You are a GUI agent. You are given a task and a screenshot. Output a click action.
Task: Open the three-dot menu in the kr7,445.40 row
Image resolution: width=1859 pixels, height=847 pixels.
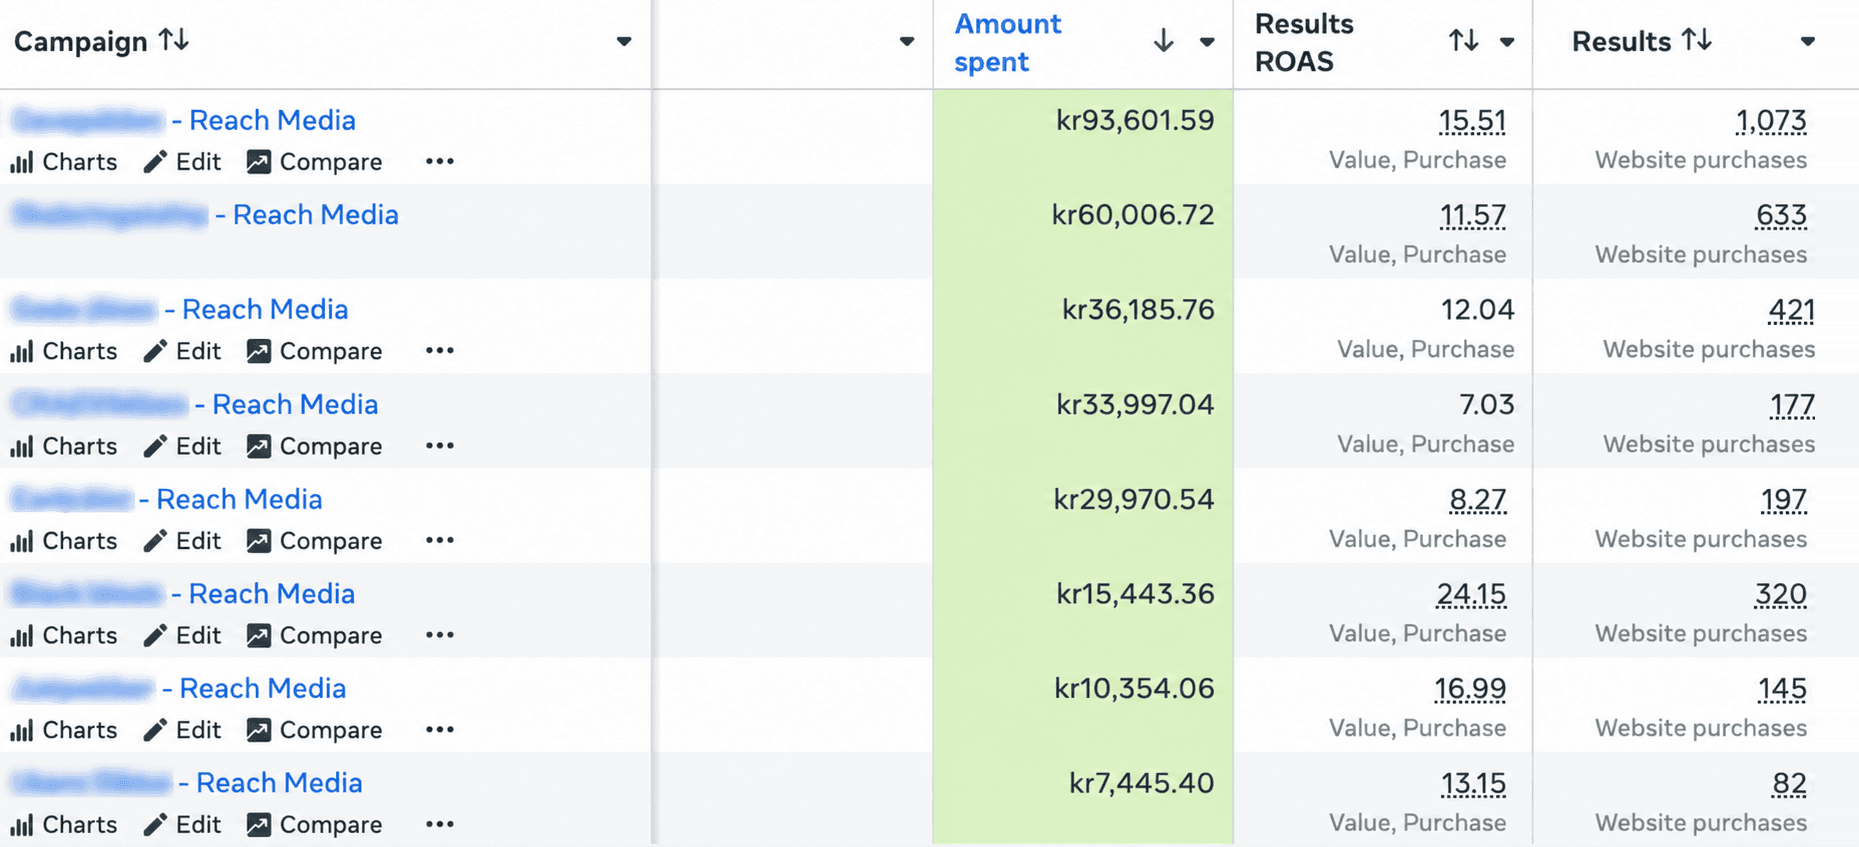point(440,824)
